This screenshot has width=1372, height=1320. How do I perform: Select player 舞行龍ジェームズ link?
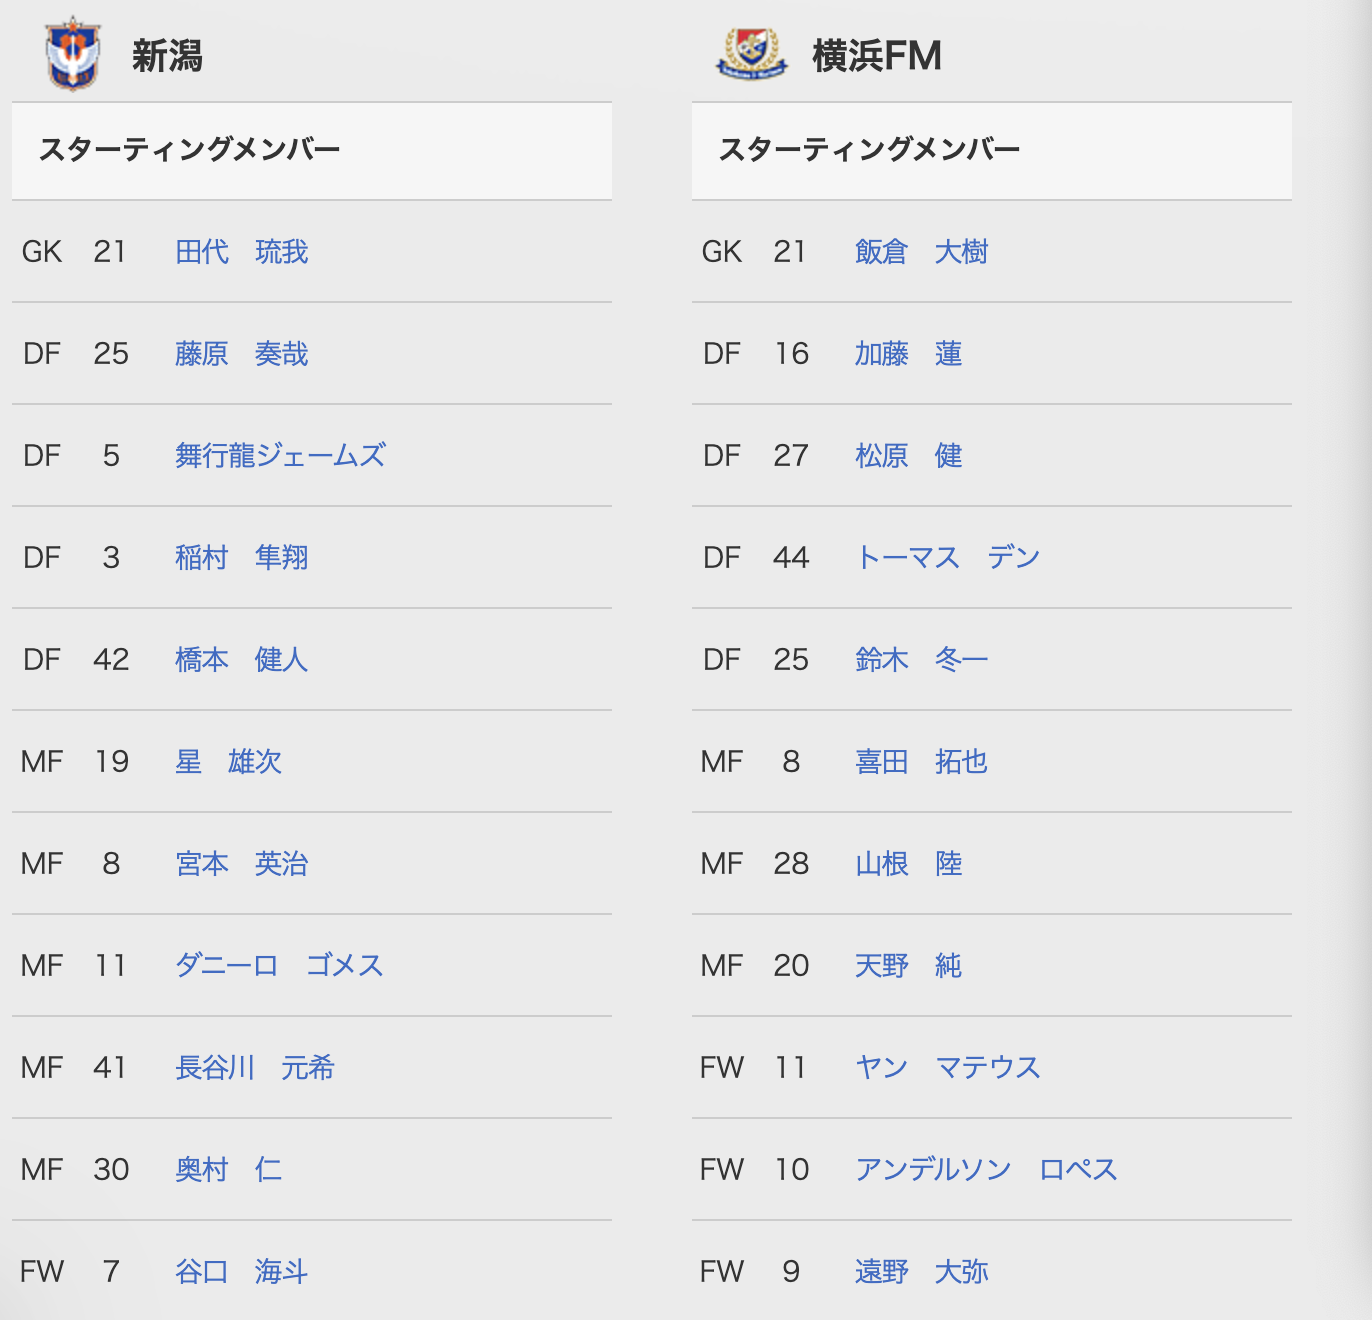pyautogui.click(x=280, y=456)
